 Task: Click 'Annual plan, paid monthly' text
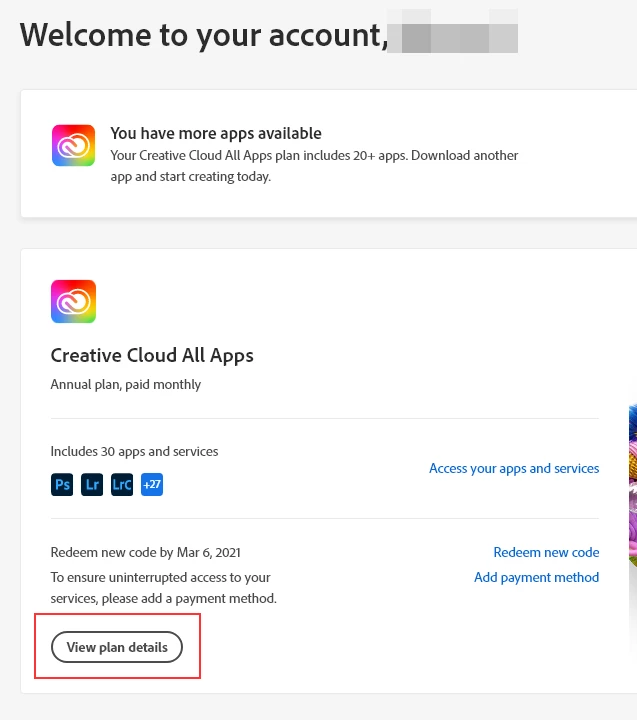(x=126, y=384)
